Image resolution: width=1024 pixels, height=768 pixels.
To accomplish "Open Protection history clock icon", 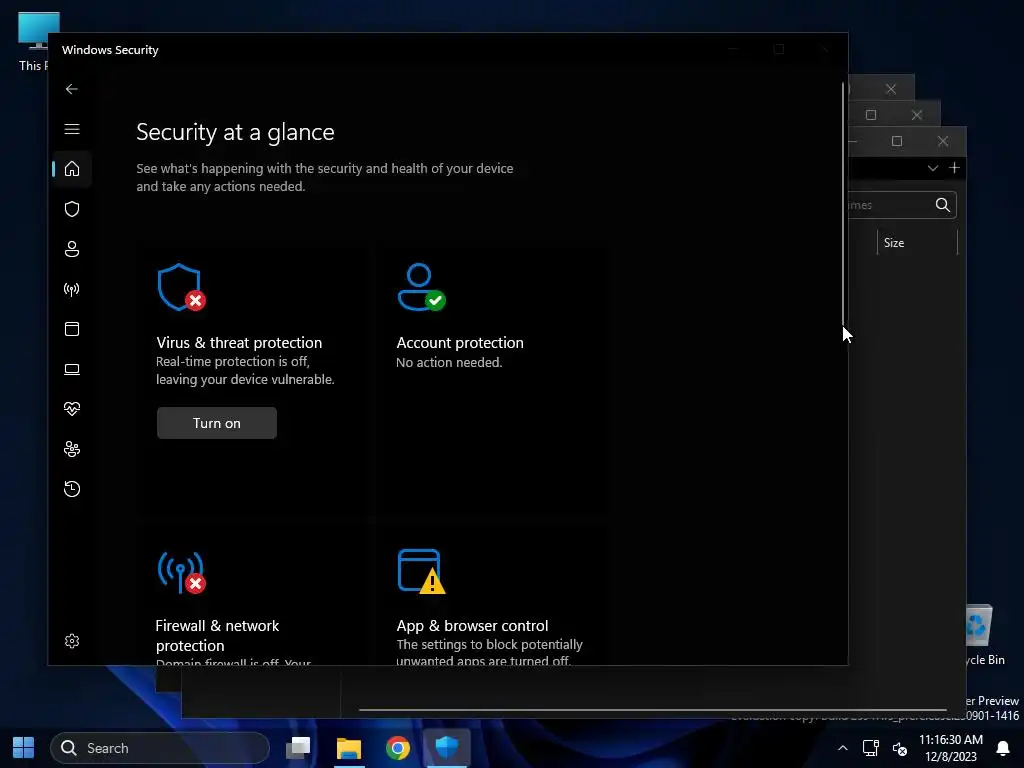I will pos(72,489).
